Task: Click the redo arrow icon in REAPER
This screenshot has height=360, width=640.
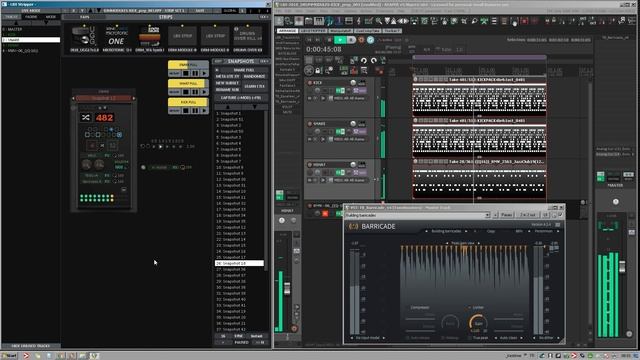Action: (373, 61)
